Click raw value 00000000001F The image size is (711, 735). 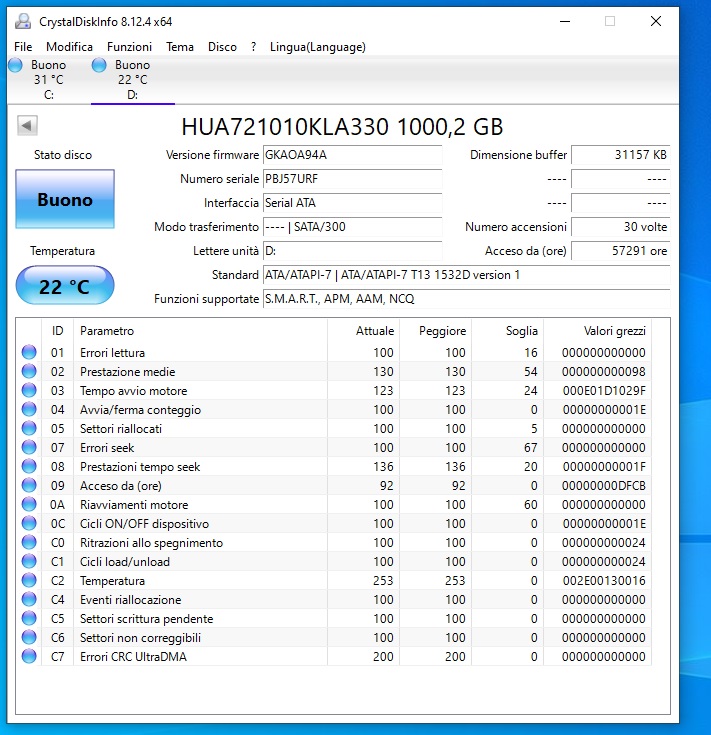(x=604, y=466)
